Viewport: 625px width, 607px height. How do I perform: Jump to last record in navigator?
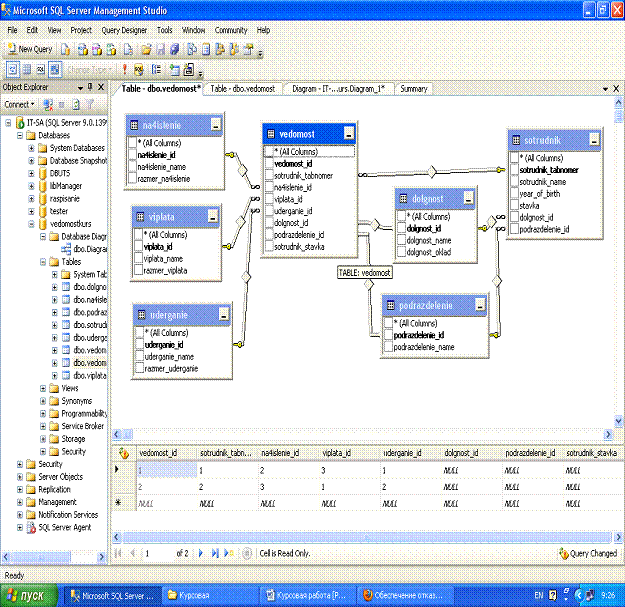pos(213,553)
